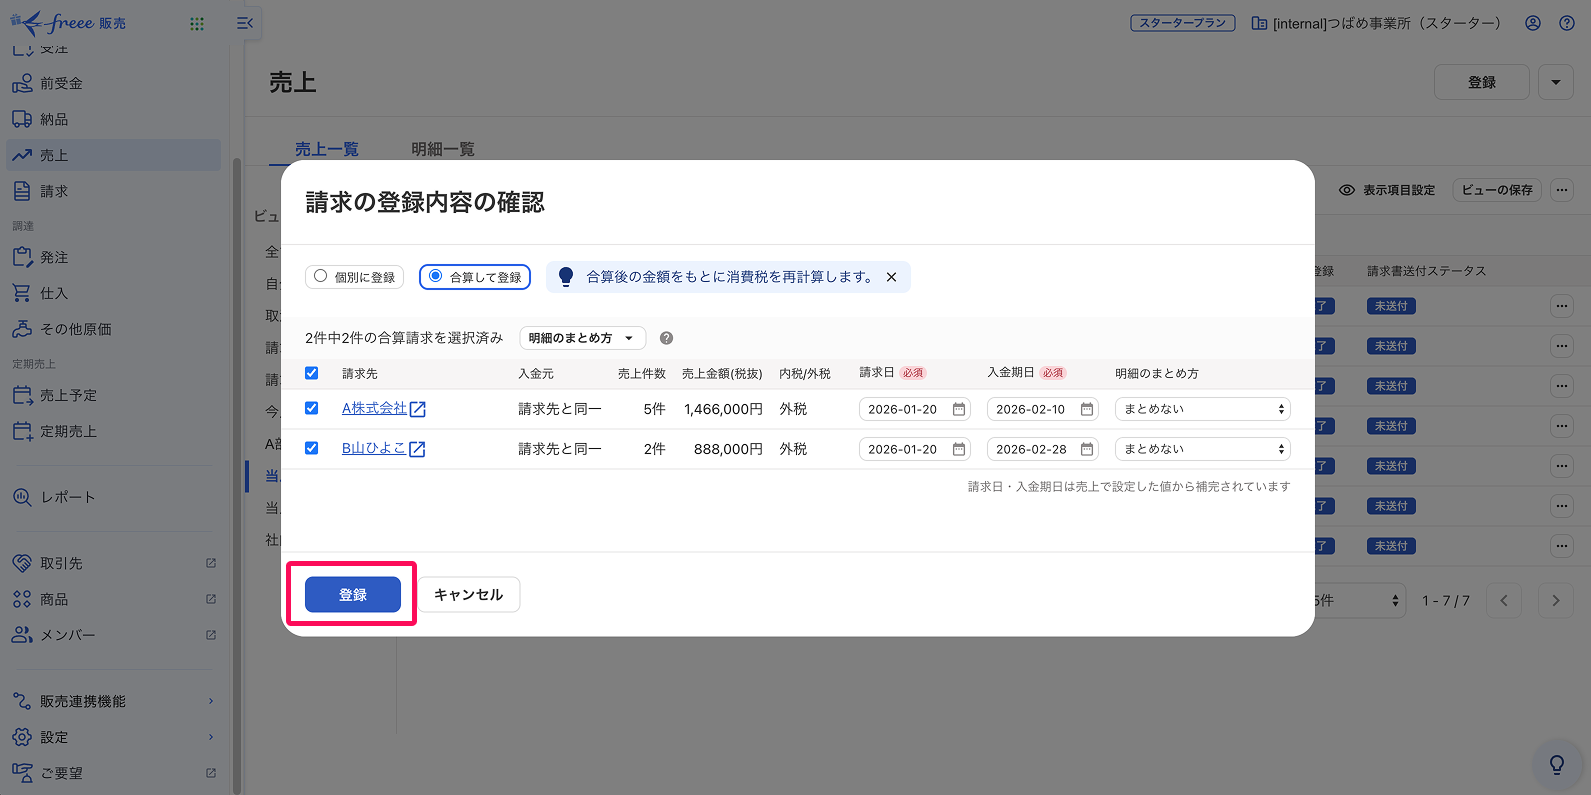Open B山ひよこ external link icon
The height and width of the screenshot is (795, 1591).
(x=418, y=449)
